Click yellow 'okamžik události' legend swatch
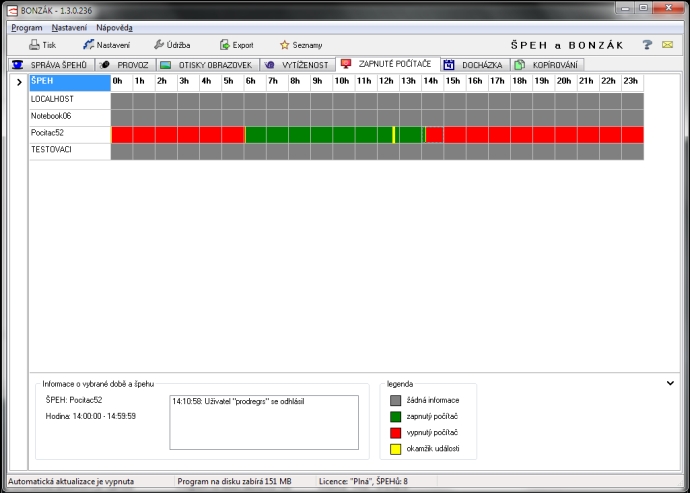The image size is (690, 493). [396, 449]
